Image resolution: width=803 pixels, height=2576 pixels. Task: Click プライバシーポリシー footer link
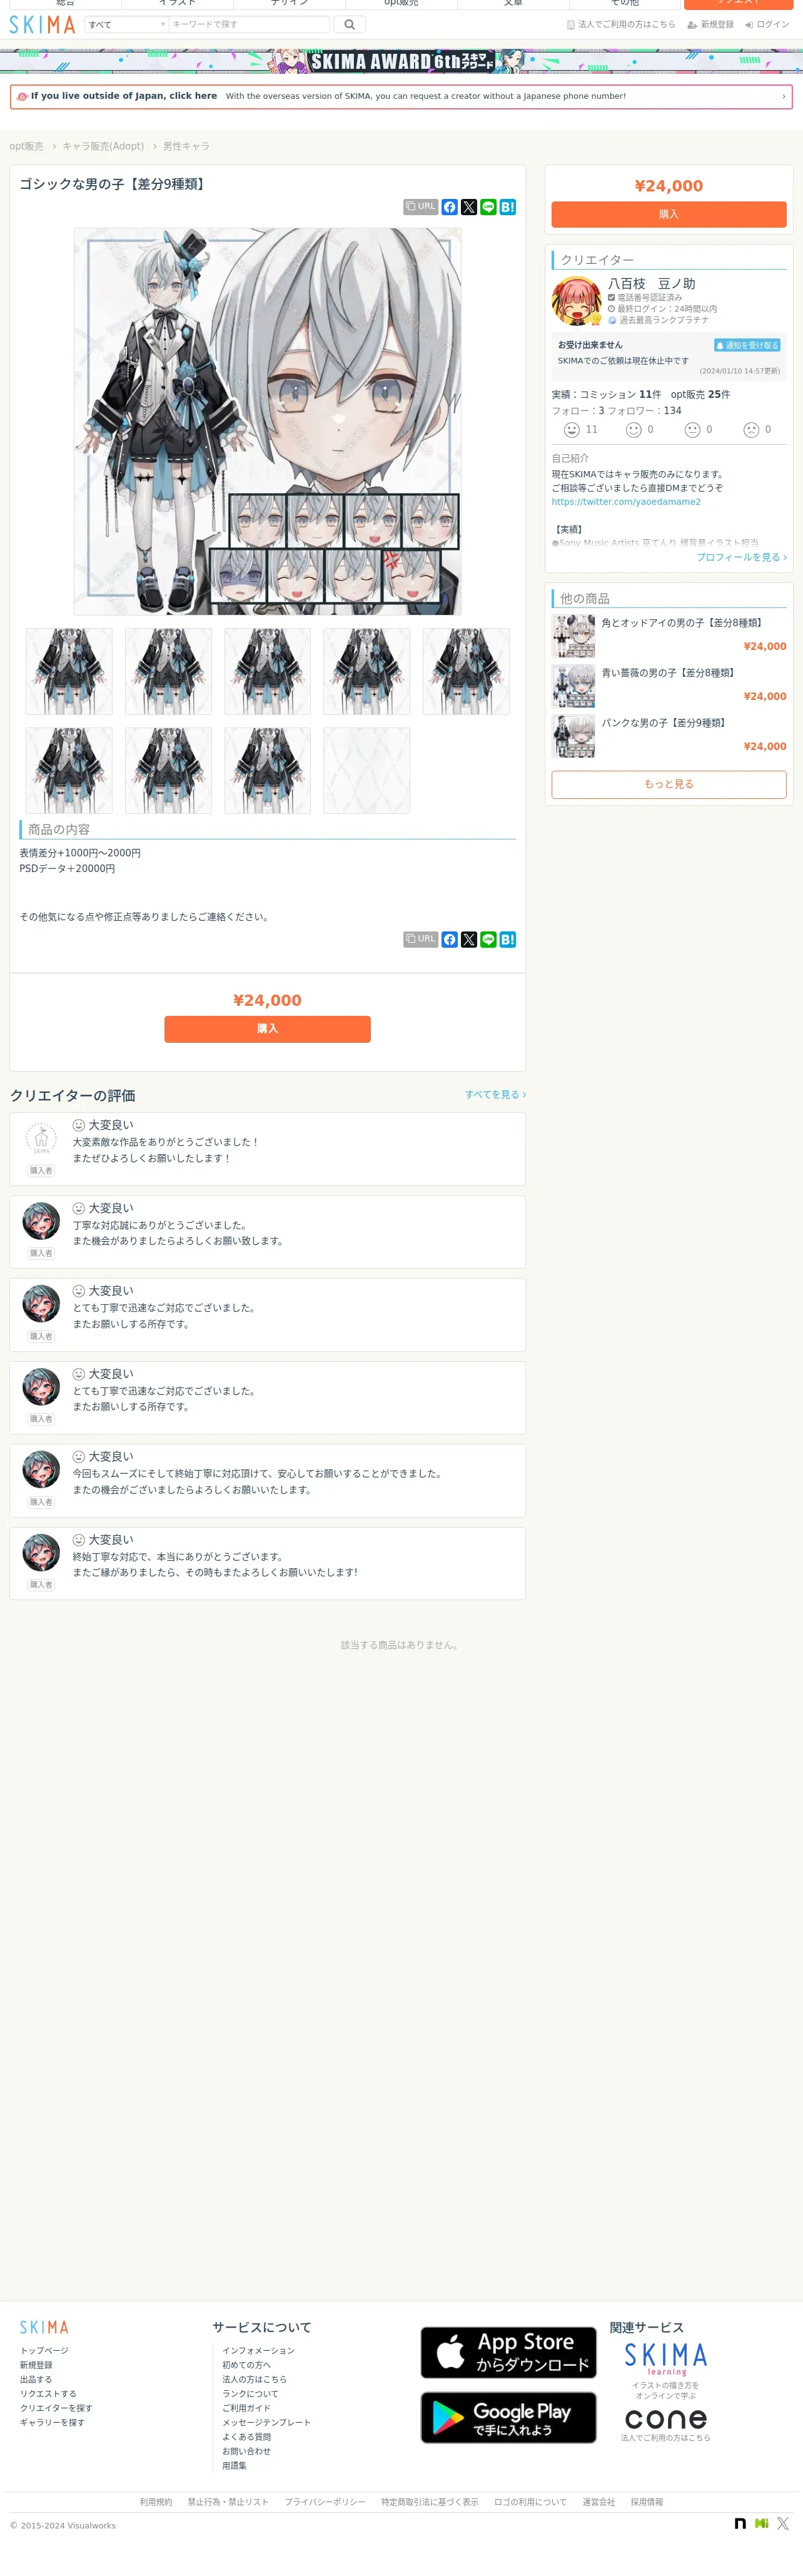tap(325, 2502)
